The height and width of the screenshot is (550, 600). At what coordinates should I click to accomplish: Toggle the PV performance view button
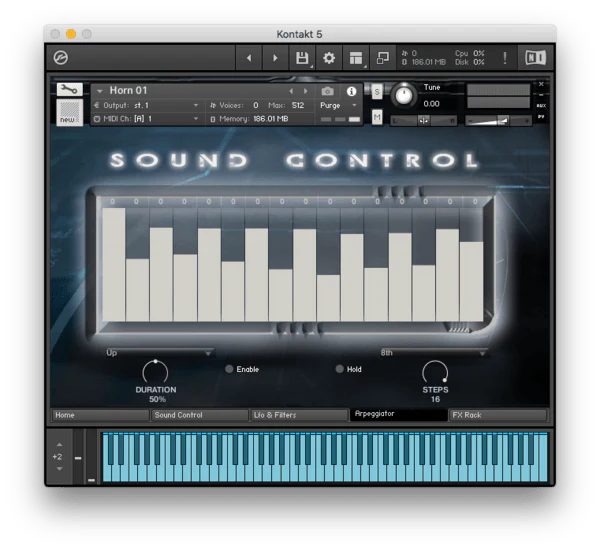541,116
